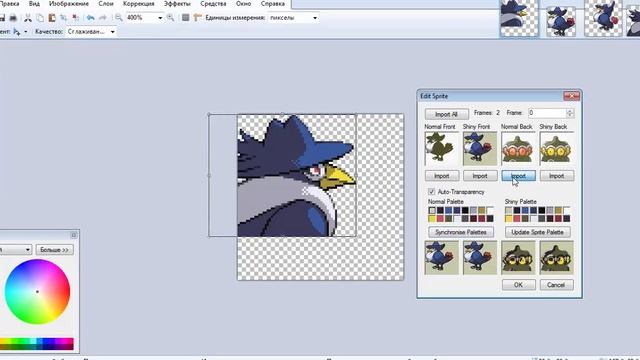Click the rainbow hue strip below the wheel
640x360 pixels.
pyautogui.click(x=37, y=343)
